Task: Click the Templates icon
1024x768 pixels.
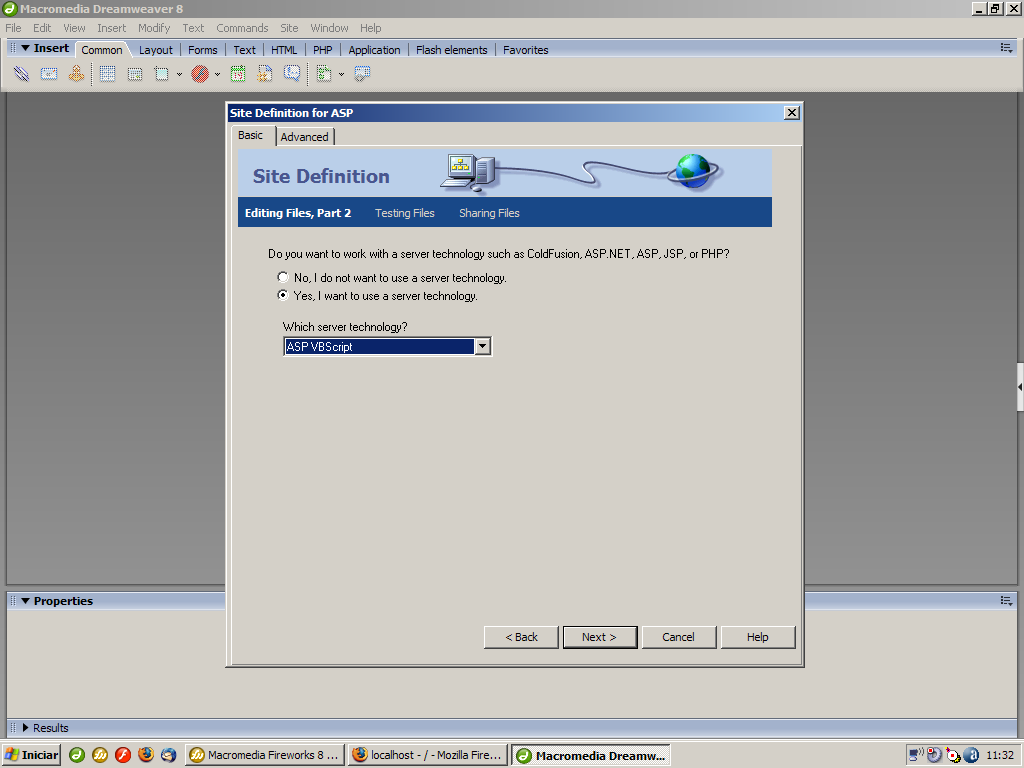Action: (x=324, y=74)
